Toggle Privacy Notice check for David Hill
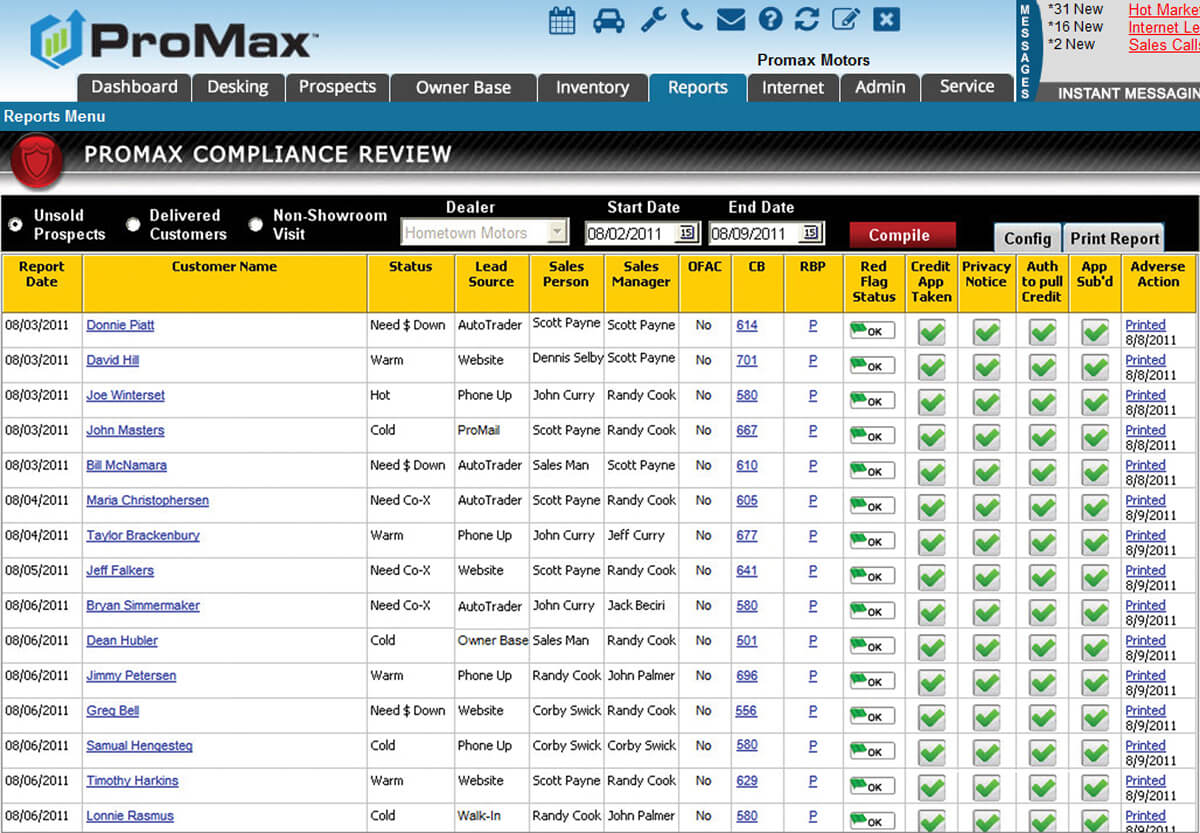The image size is (1200, 833). coord(987,367)
